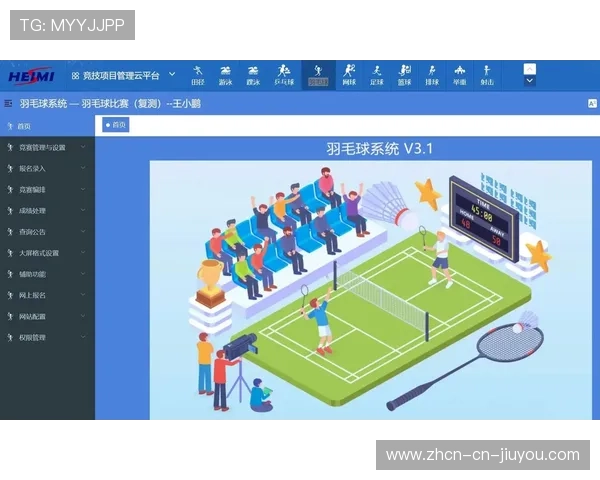Select the 游泳 (swimming) sport icon
The image size is (600, 480).
click(226, 74)
